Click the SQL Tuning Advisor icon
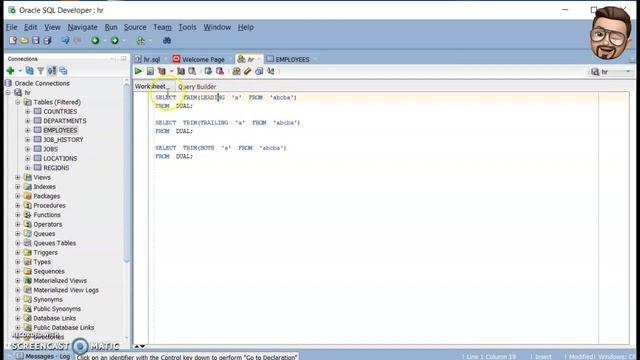Viewport: 640px width, 360px height. (192, 71)
